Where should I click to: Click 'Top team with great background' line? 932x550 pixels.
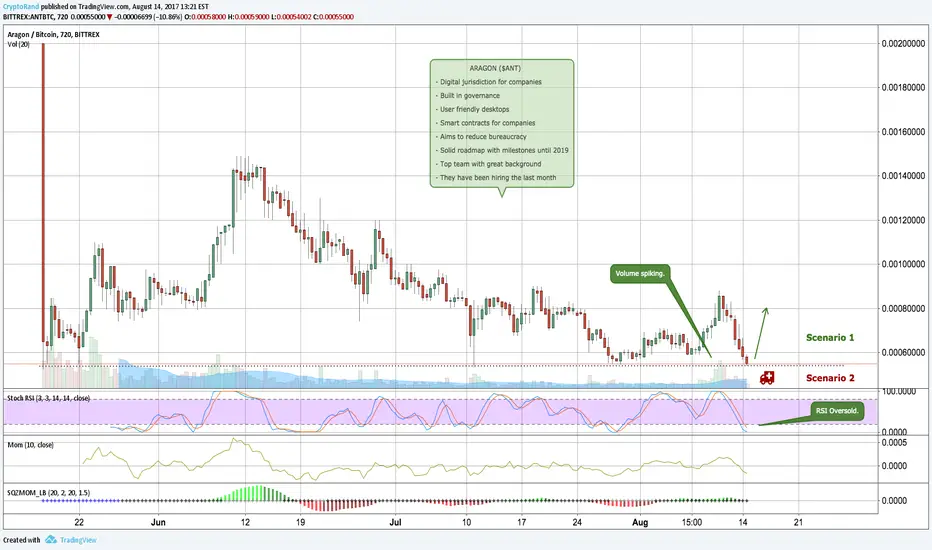tap(490, 164)
